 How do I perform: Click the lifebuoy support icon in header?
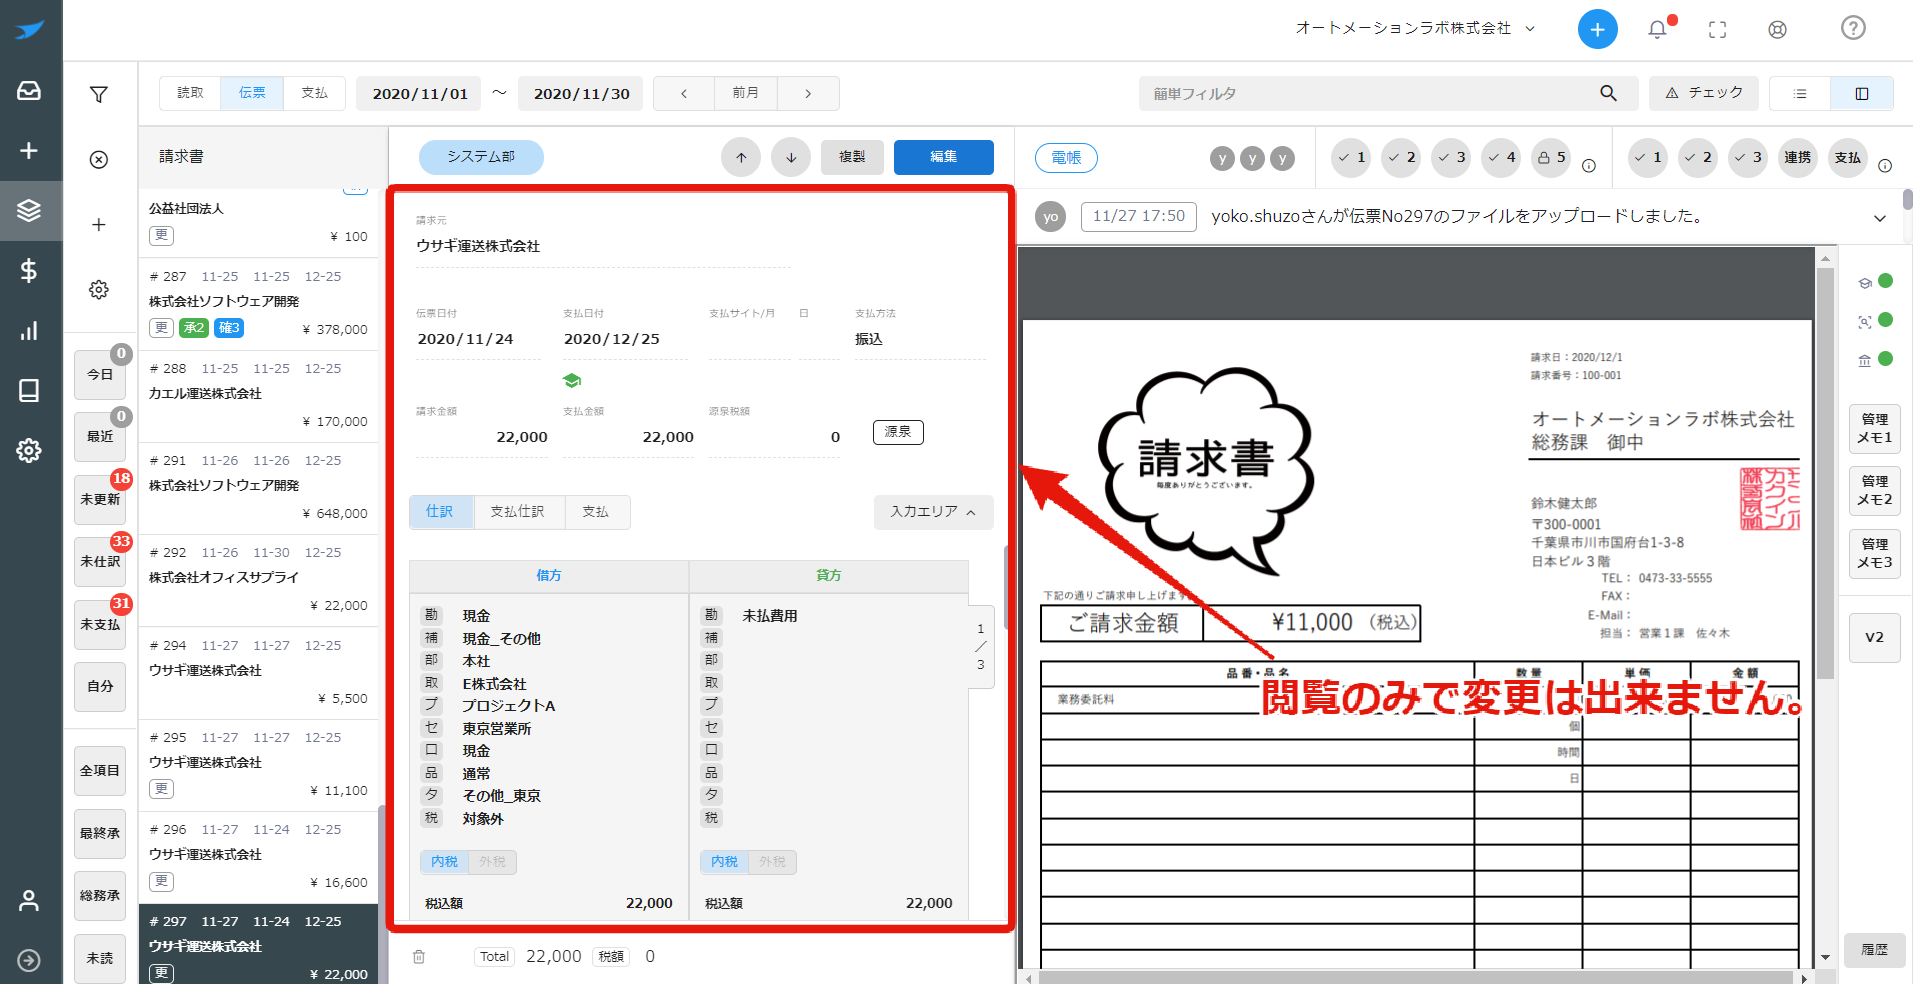[1777, 29]
